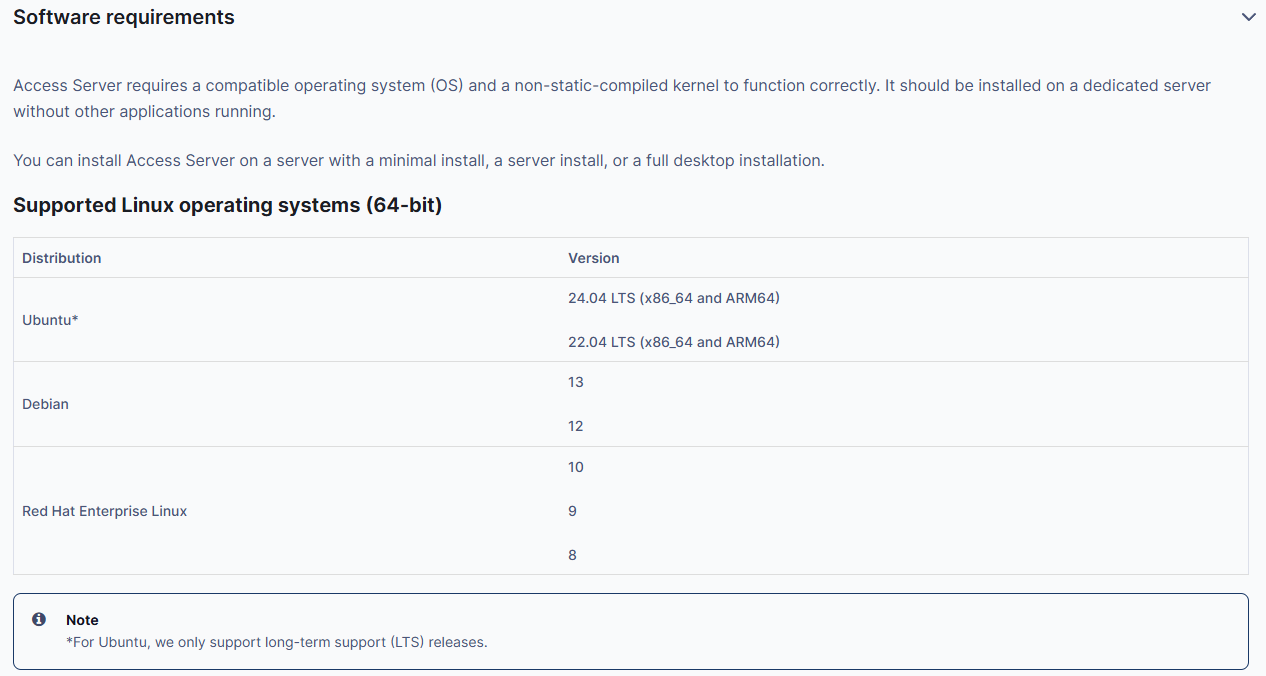Select the Software requirements heading
The image size is (1266, 676).
click(x=124, y=17)
